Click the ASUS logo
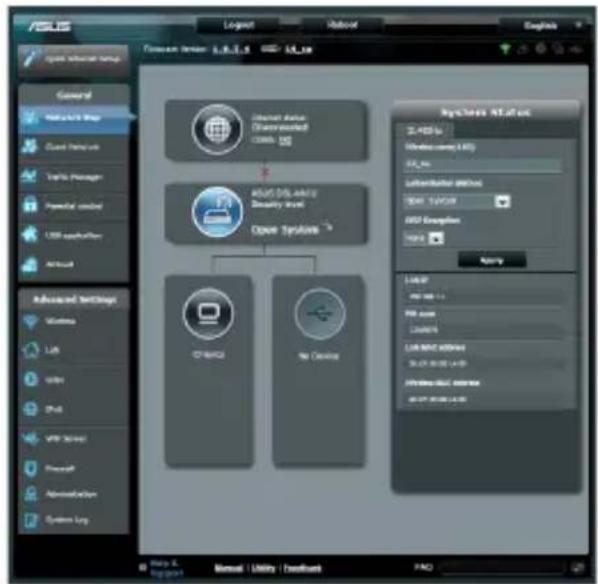 tap(50, 26)
